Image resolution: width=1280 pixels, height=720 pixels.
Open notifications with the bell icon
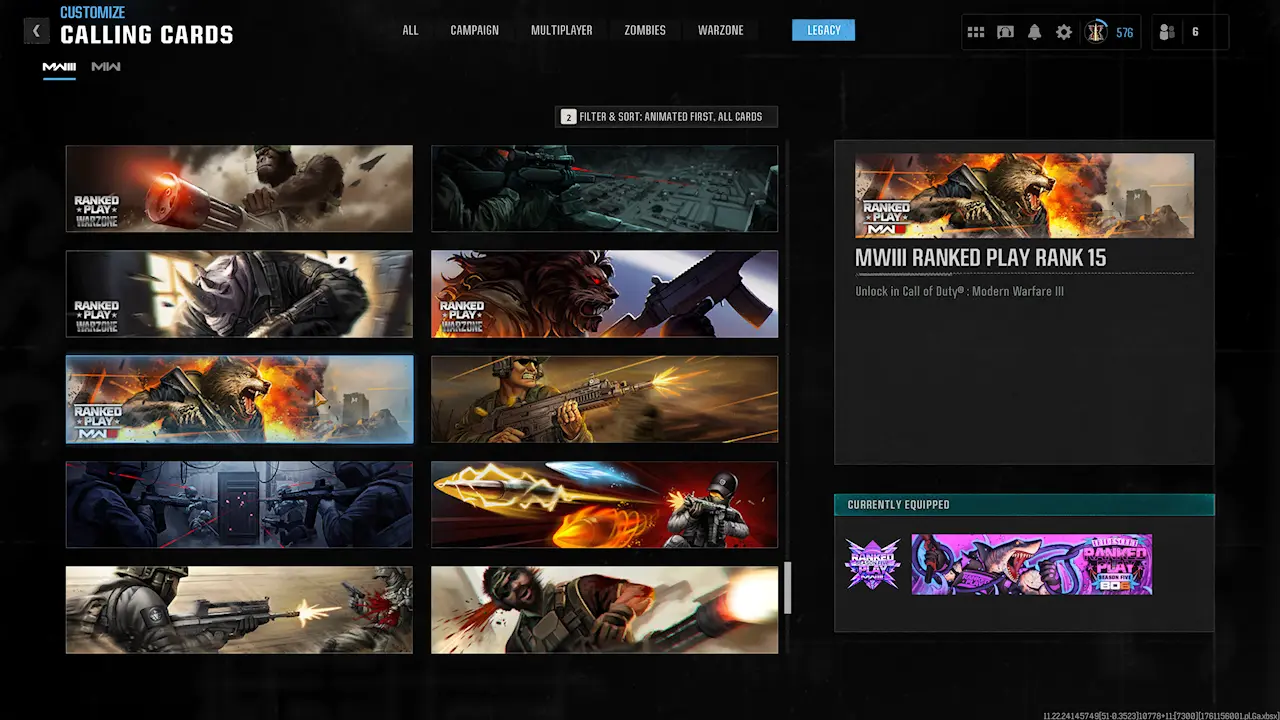click(x=1034, y=32)
